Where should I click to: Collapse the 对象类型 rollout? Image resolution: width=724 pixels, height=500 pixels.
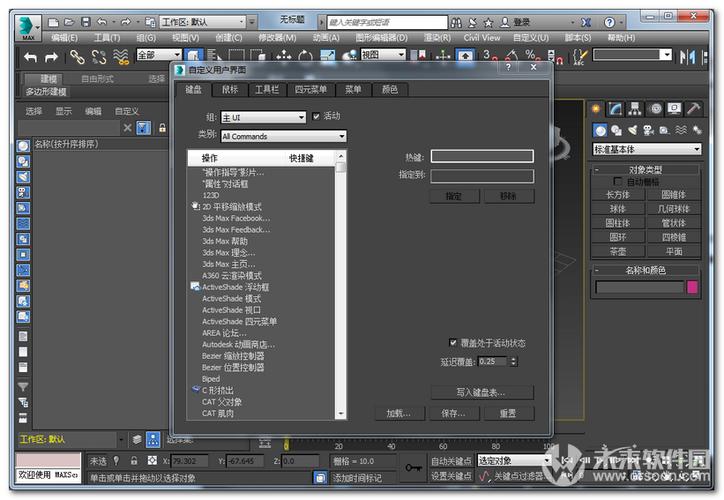click(x=646, y=169)
